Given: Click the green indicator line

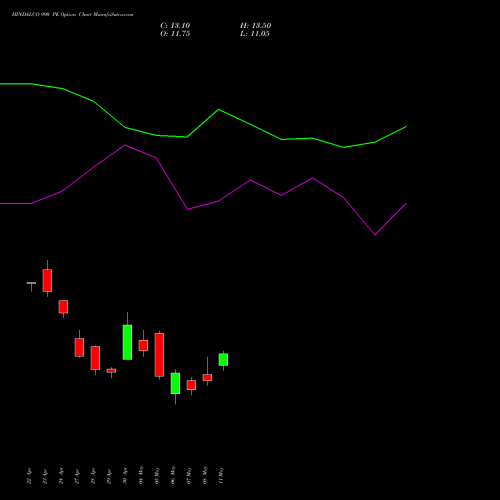Looking at the screenshot, I should (x=219, y=110).
